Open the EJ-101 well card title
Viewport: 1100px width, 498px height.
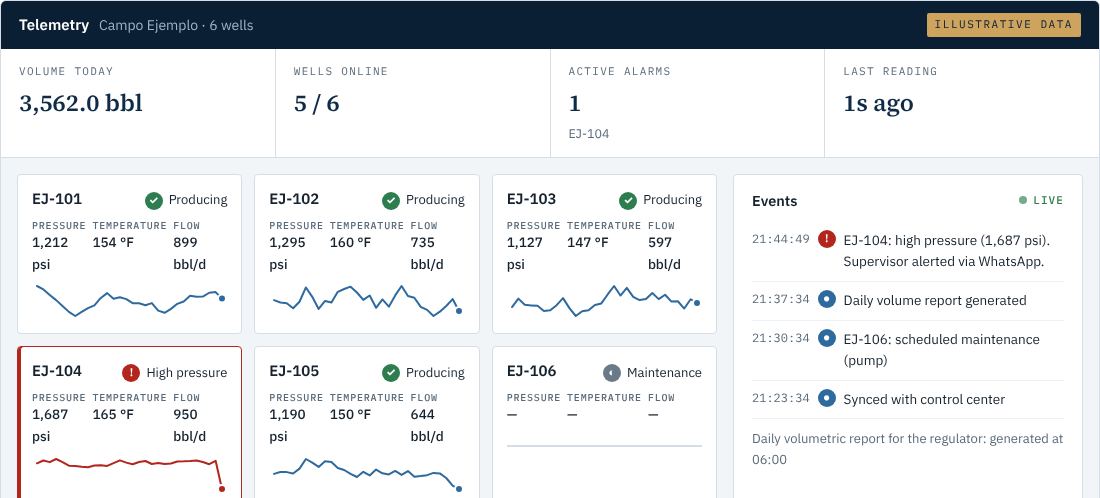(57, 199)
